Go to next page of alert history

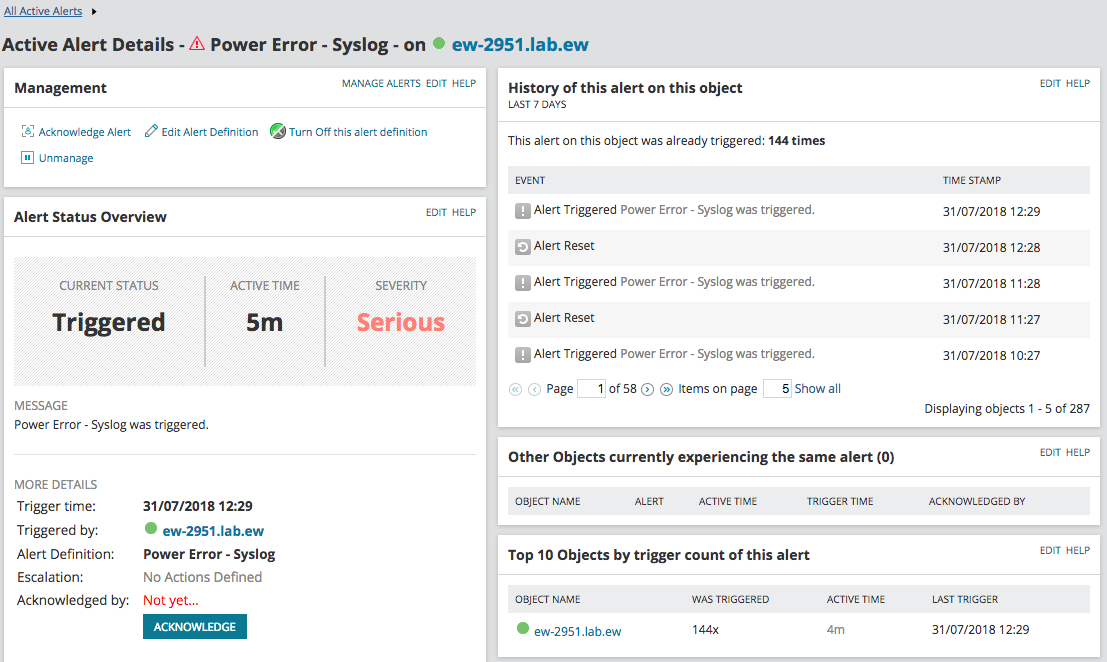647,389
